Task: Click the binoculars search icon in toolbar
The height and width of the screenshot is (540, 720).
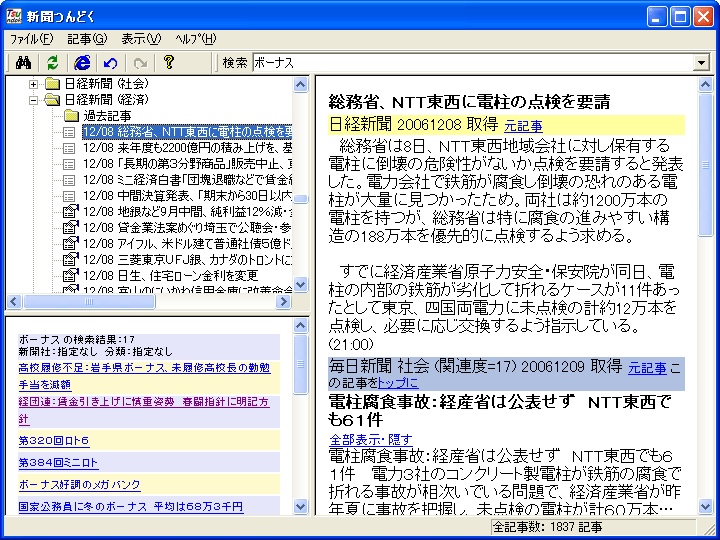Action: point(23,62)
